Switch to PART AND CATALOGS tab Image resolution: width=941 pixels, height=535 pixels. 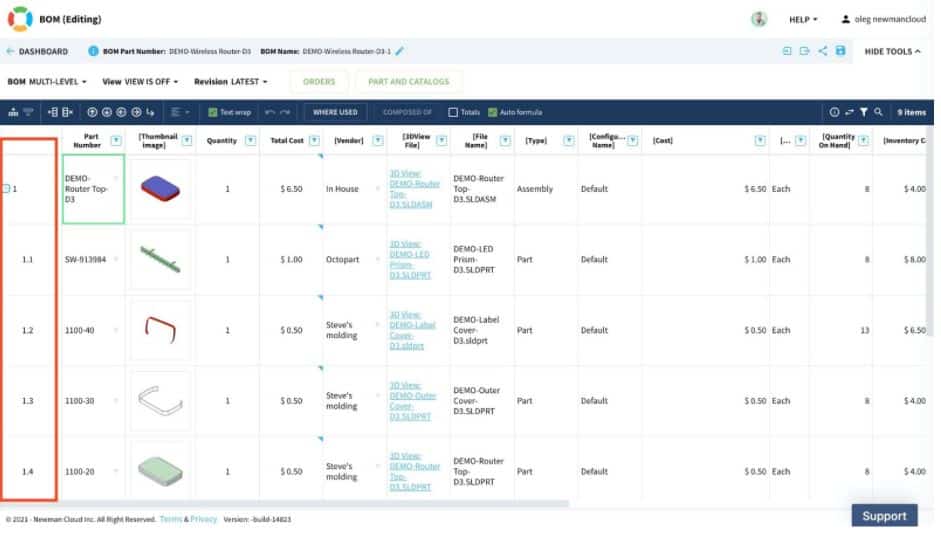coord(409,82)
